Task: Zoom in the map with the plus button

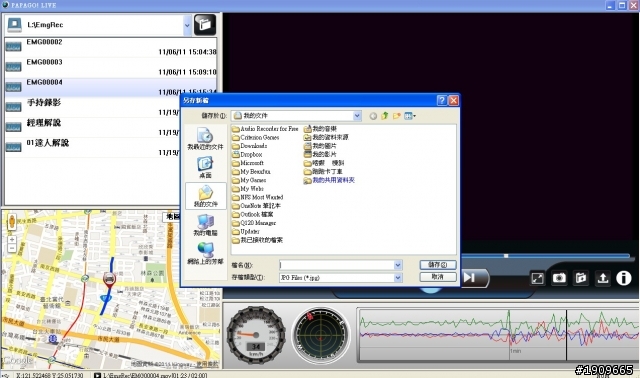Action: coord(12,240)
